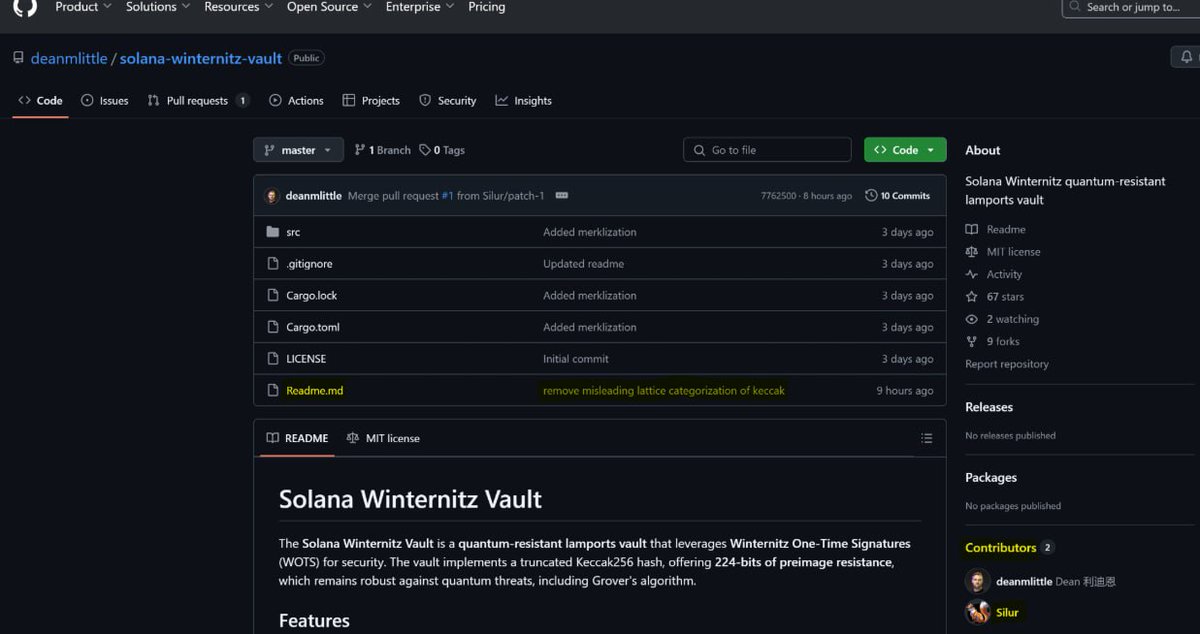
Task: View the 67 stars link
Action: pyautogui.click(x=995, y=297)
